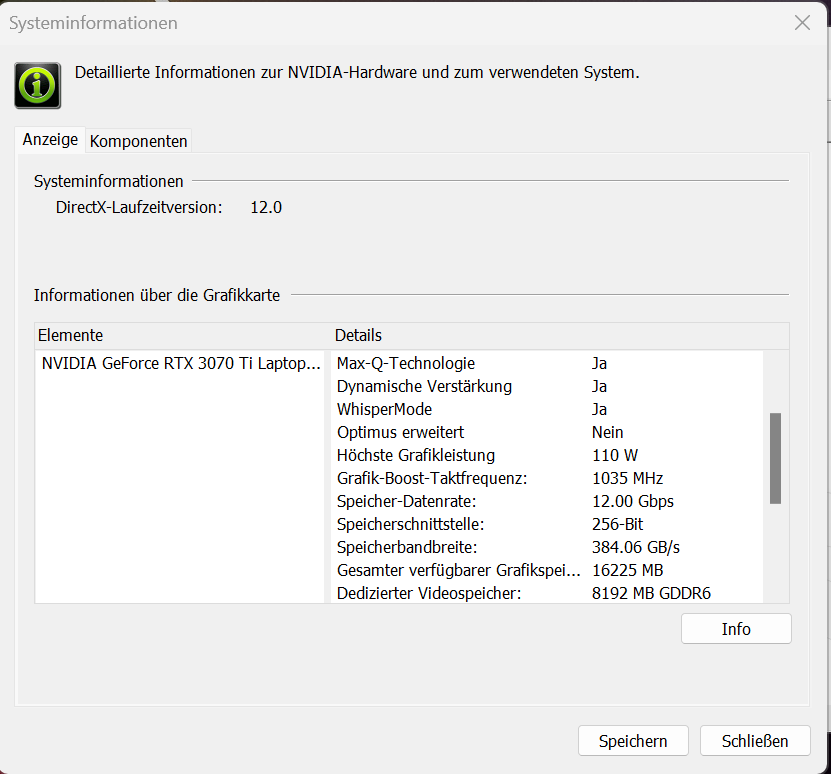Screen dimensions: 831x774
Task: Click the DirectX-Laufzeitversion label
Action: coord(139,207)
